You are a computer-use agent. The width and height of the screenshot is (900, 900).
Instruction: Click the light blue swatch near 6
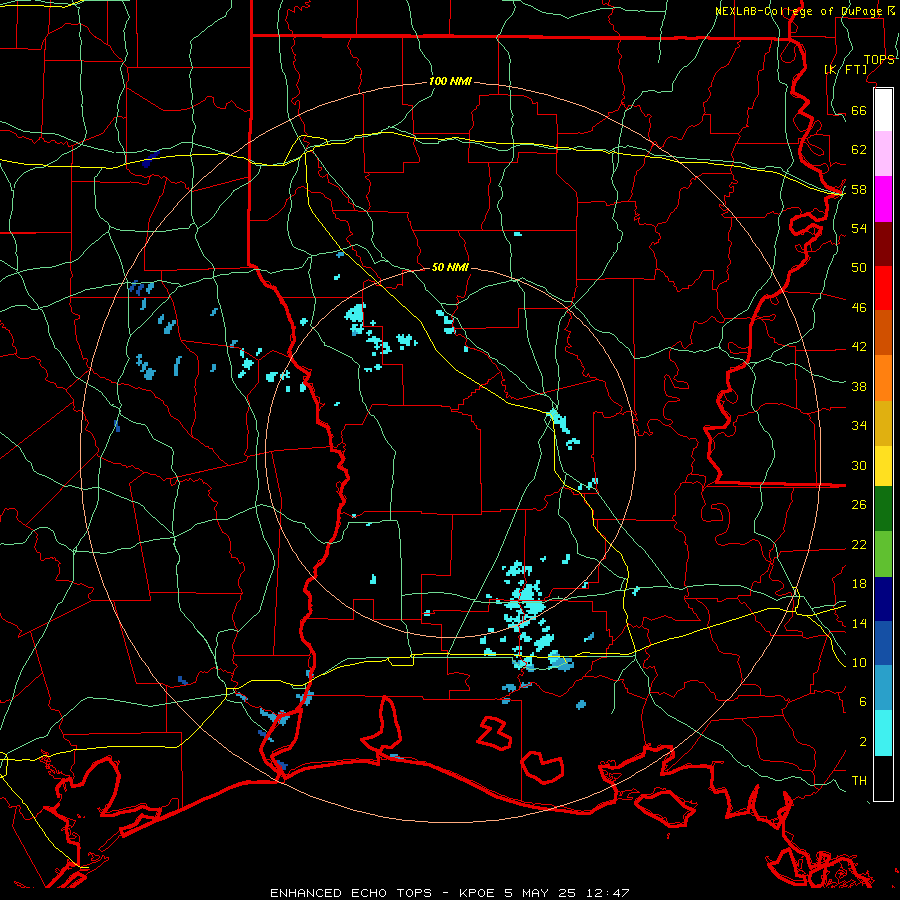(x=883, y=687)
